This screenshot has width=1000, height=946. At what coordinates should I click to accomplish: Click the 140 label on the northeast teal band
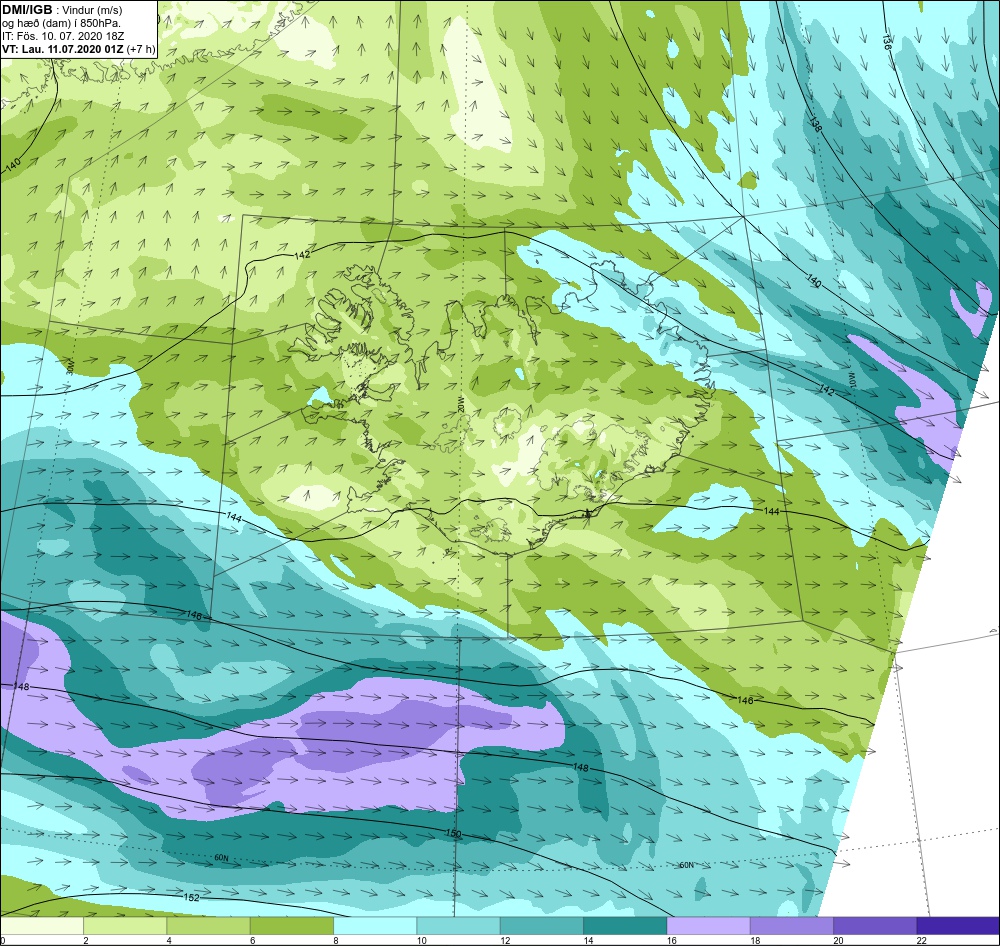pyautogui.click(x=814, y=281)
